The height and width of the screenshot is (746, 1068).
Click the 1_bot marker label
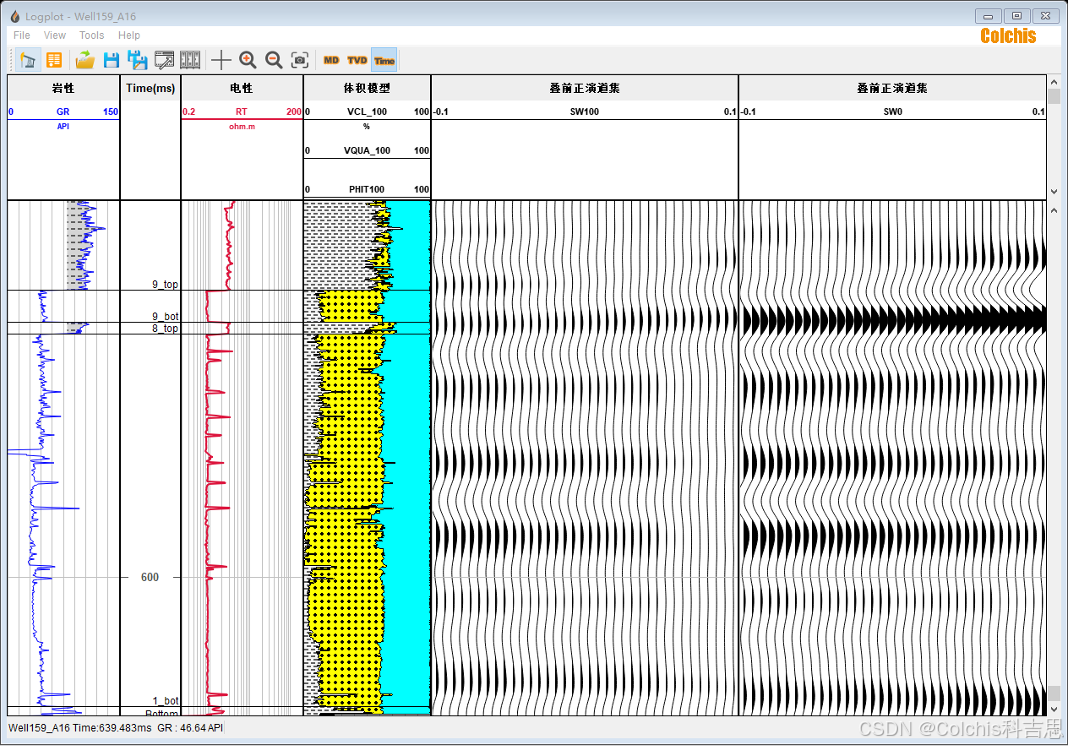pyautogui.click(x=165, y=700)
